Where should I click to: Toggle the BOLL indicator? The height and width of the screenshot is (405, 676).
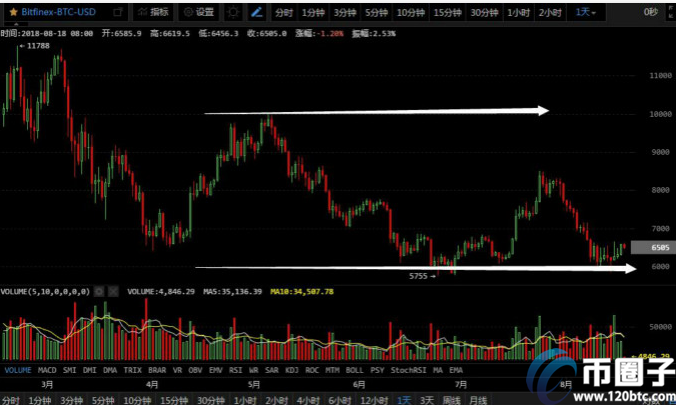click(354, 370)
